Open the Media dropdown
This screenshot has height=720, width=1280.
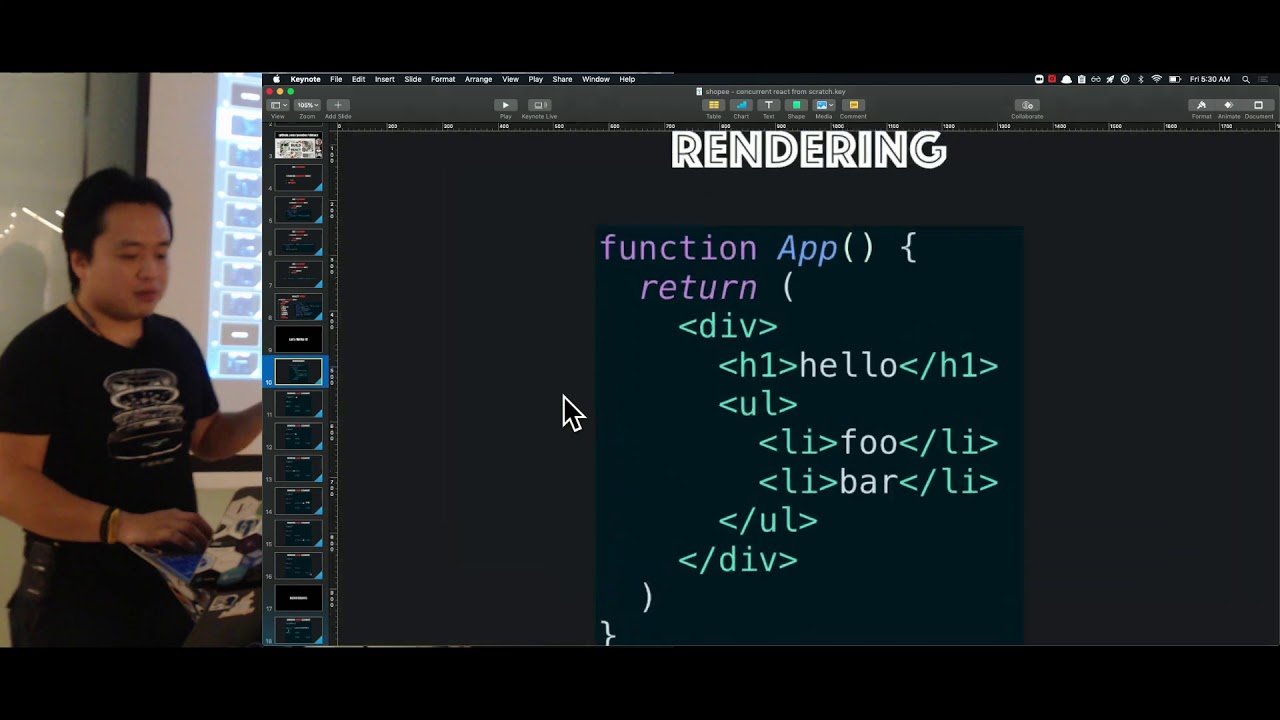coord(824,105)
